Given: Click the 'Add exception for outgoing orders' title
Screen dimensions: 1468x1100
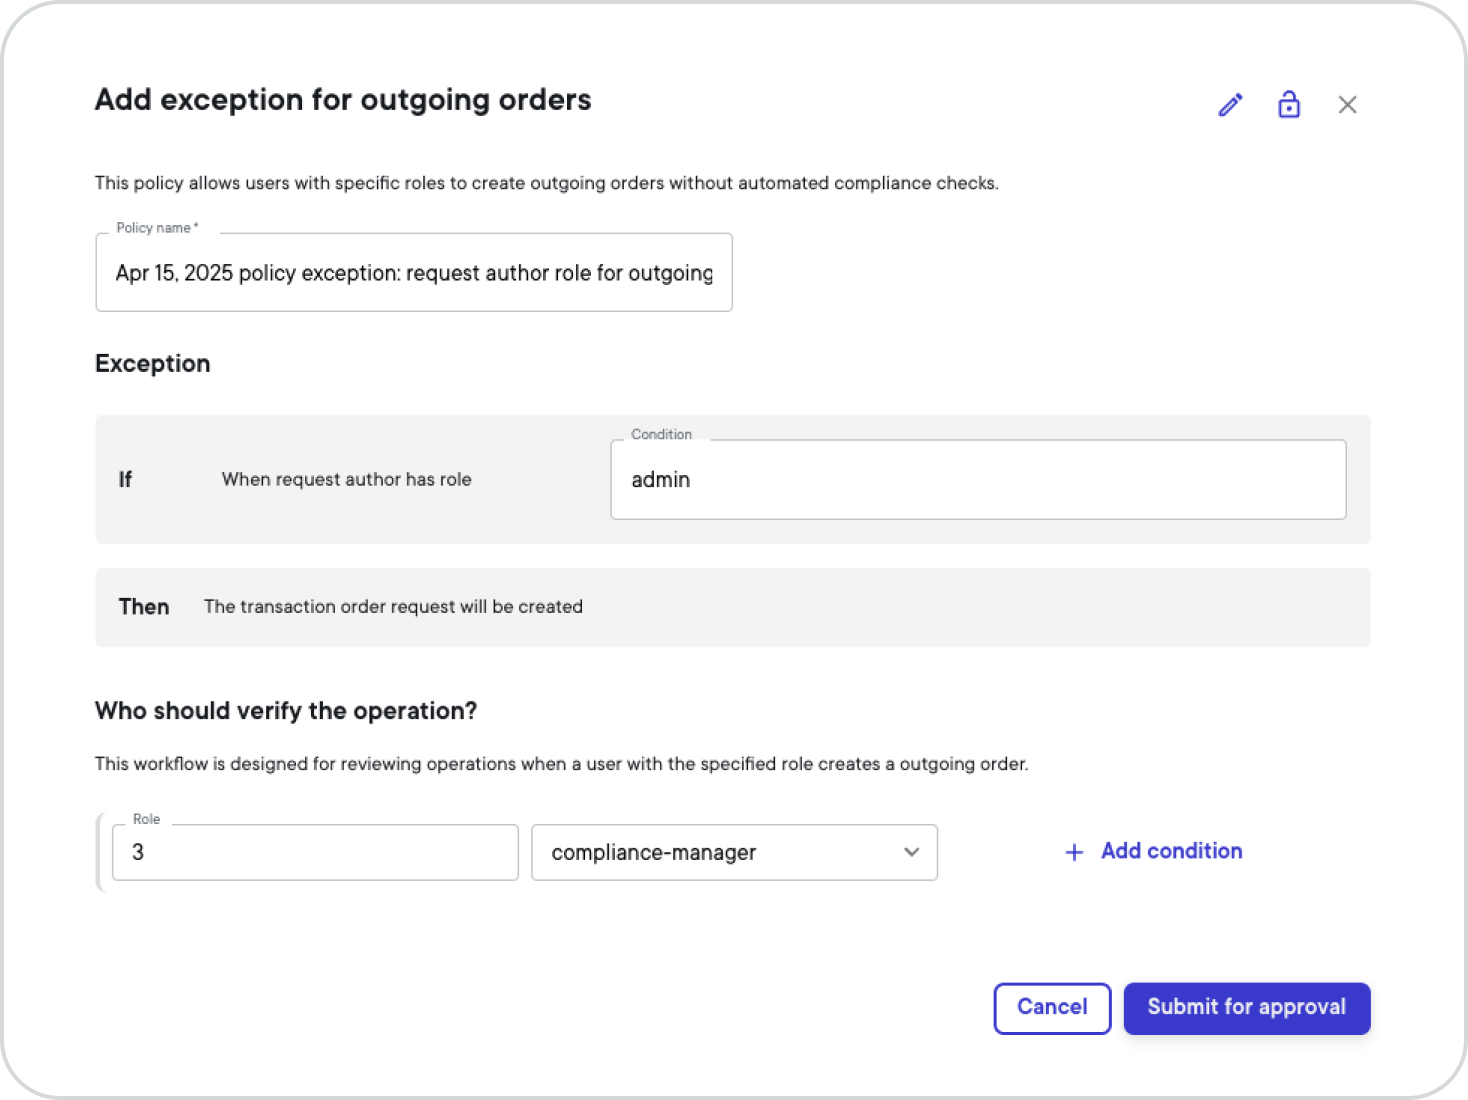Looking at the screenshot, I should (x=343, y=100).
